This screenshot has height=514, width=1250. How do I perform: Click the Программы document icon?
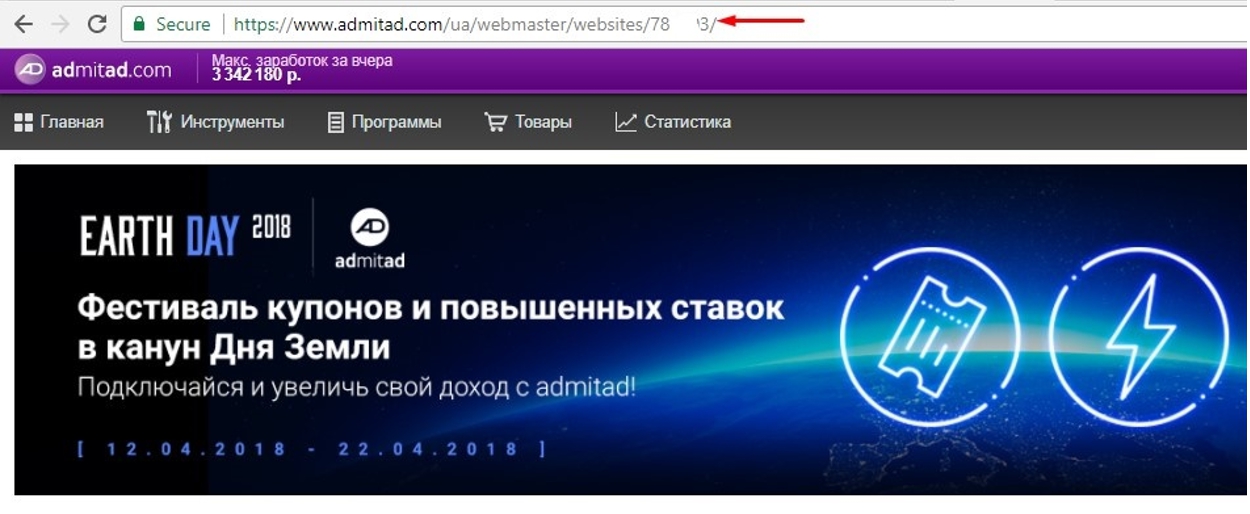pos(336,122)
